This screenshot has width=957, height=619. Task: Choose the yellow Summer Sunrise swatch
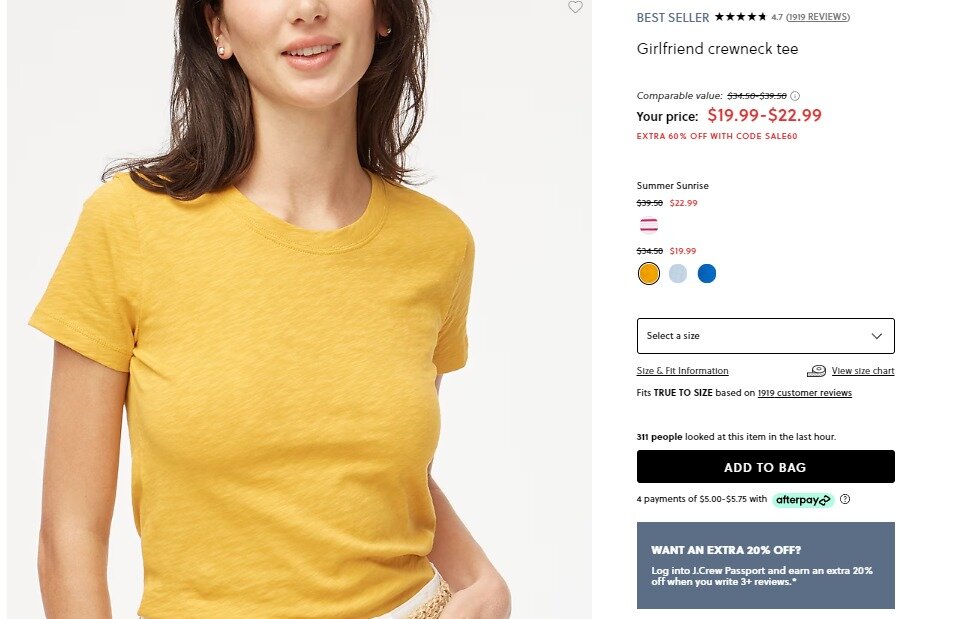point(649,273)
